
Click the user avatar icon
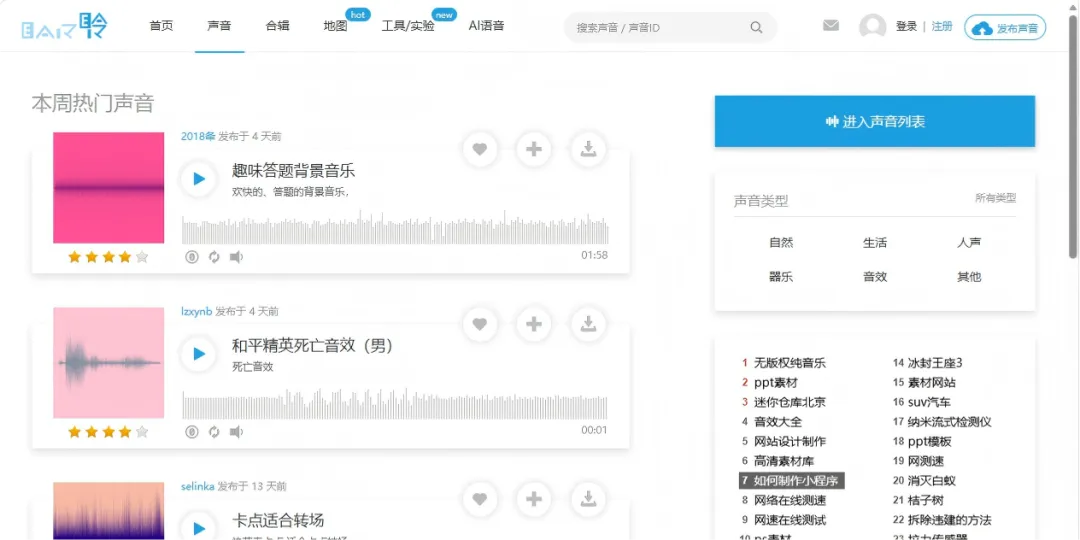[873, 27]
